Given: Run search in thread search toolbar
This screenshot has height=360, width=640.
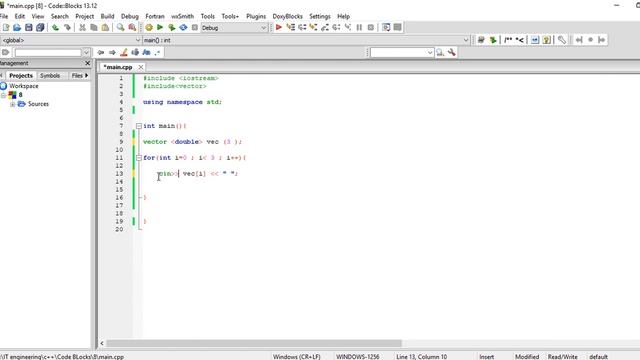Looking at the screenshot, I should pos(440,52).
